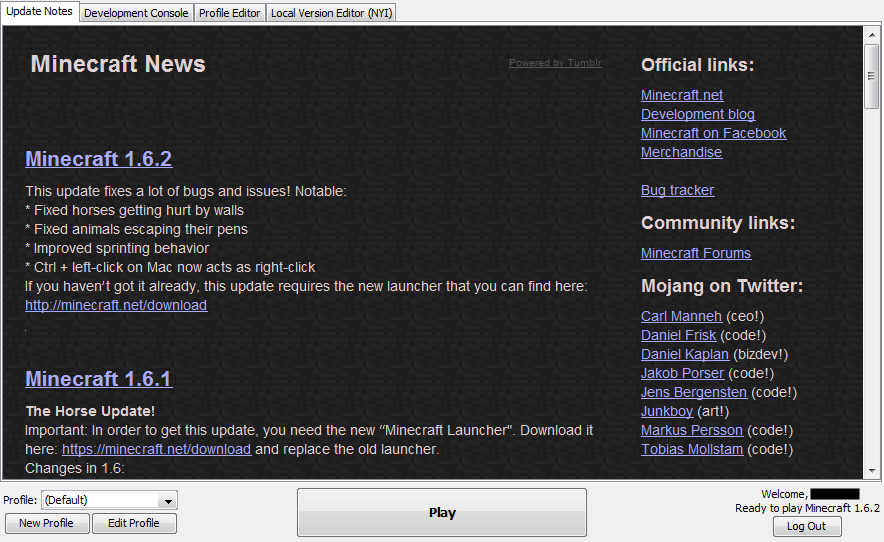Viewport: 884px width, 542px height.
Task: Open the Profile Editor tab
Action: click(x=229, y=13)
